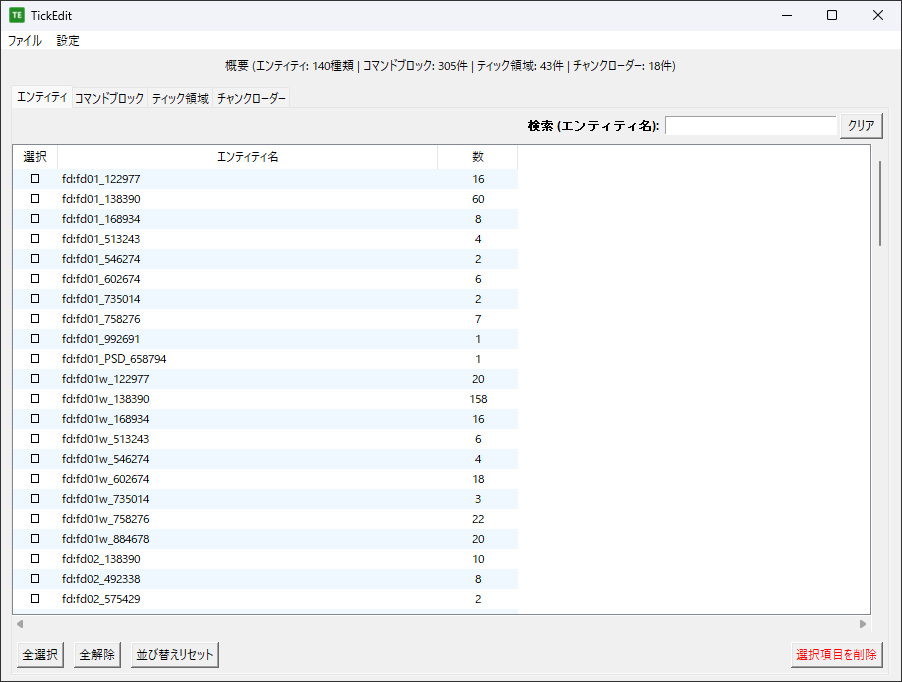This screenshot has height=682, width=902.
Task: Check the box for fd:fd01w_513243
Action: pyautogui.click(x=35, y=439)
